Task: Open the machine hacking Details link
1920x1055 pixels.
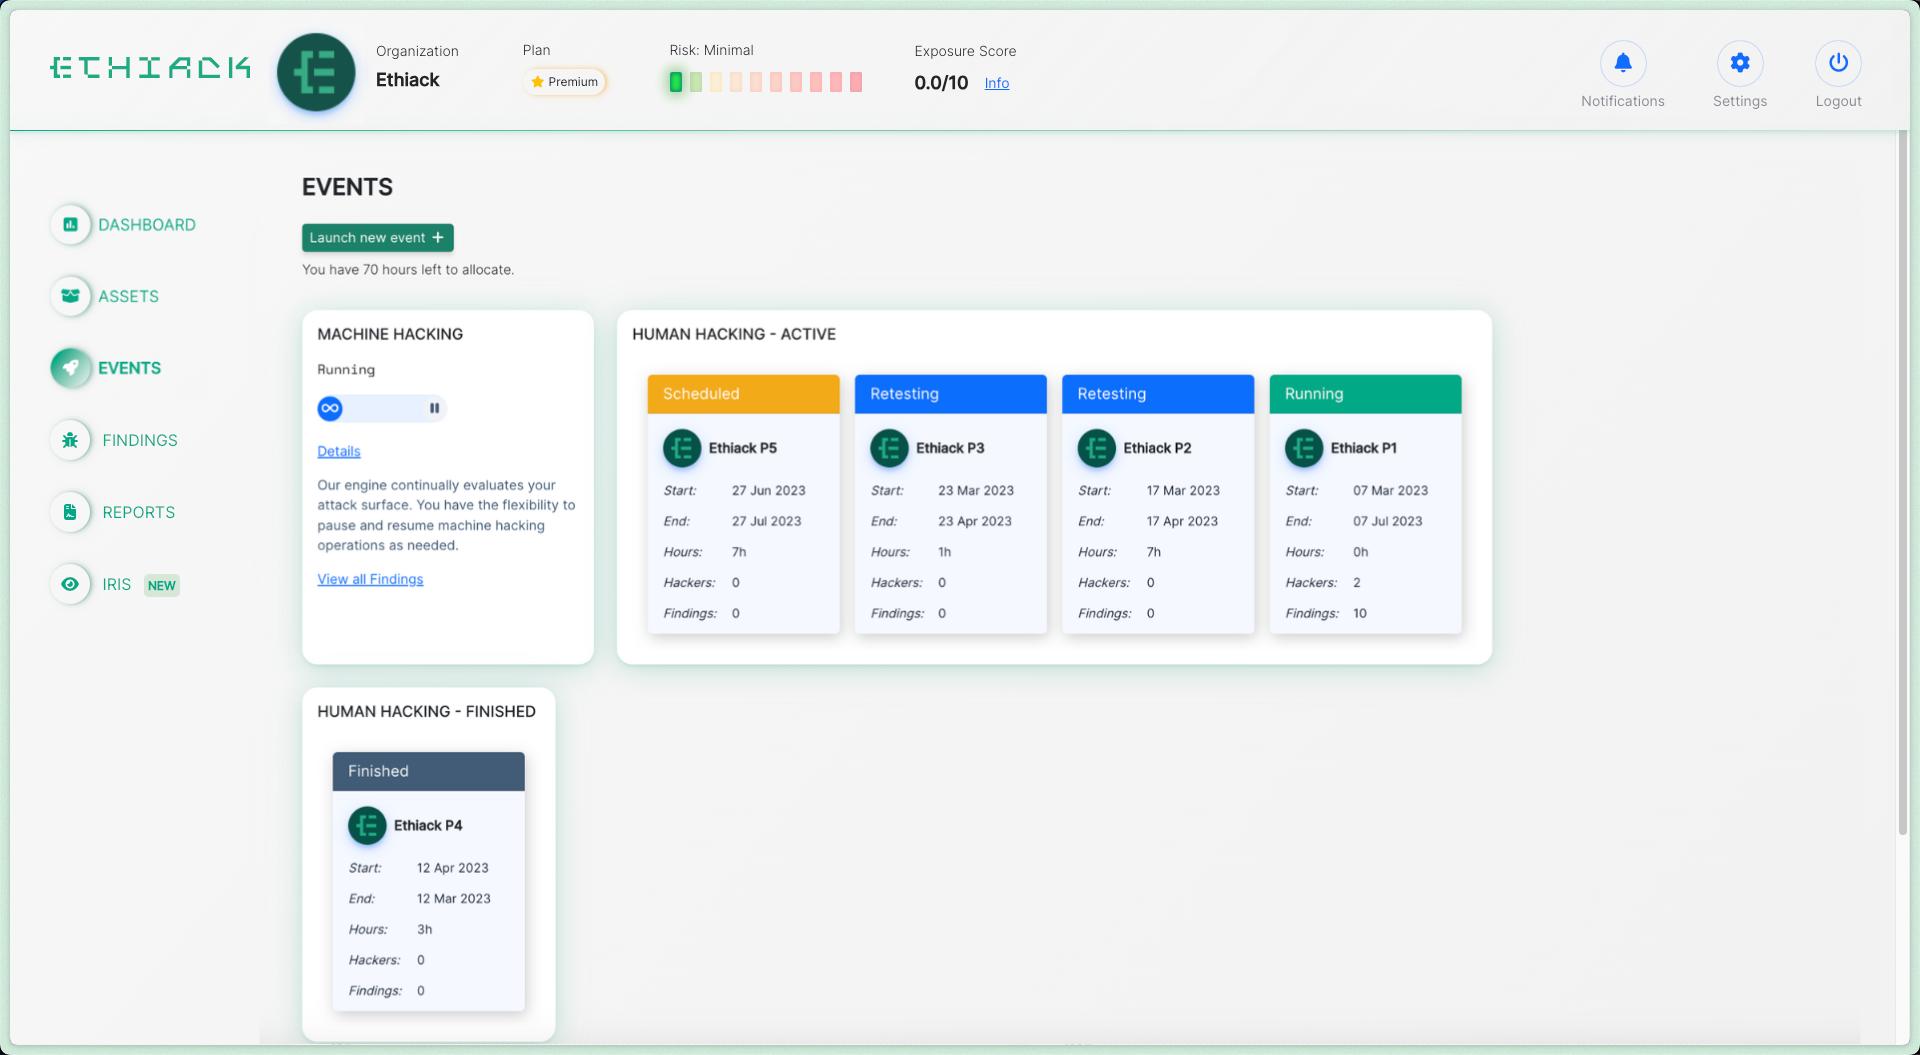Action: [338, 452]
